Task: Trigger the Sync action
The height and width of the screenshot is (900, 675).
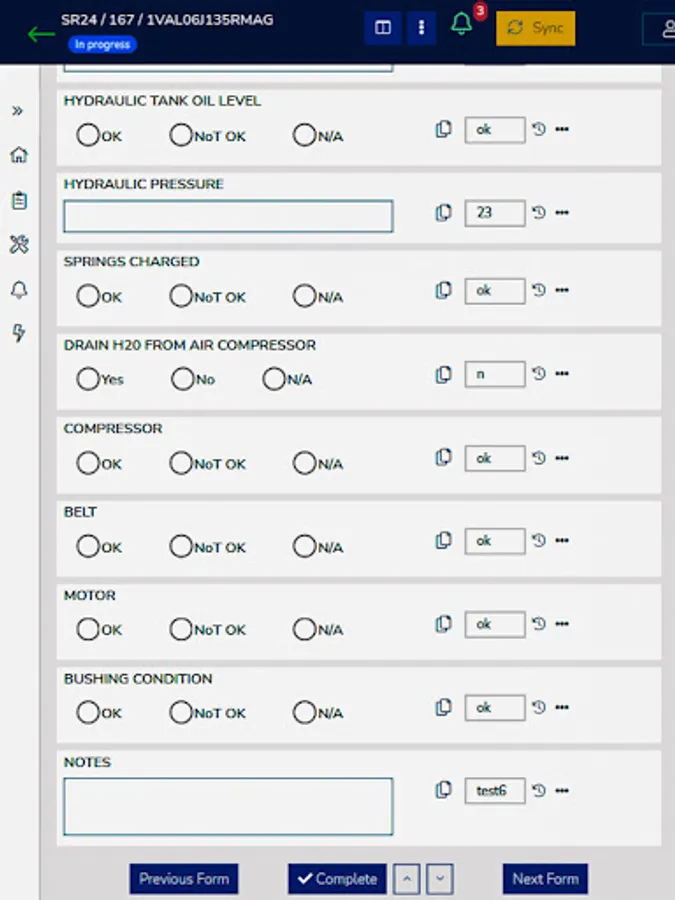Action: pyautogui.click(x=536, y=28)
